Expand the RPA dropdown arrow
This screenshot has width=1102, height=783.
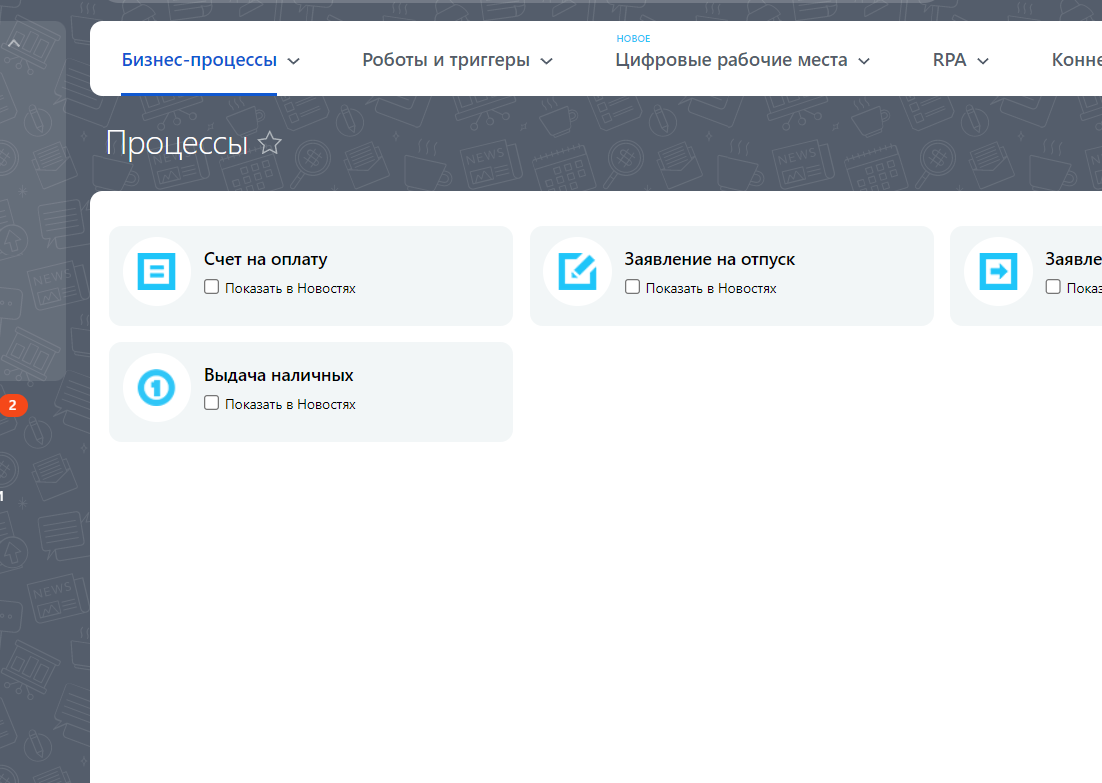(x=983, y=61)
